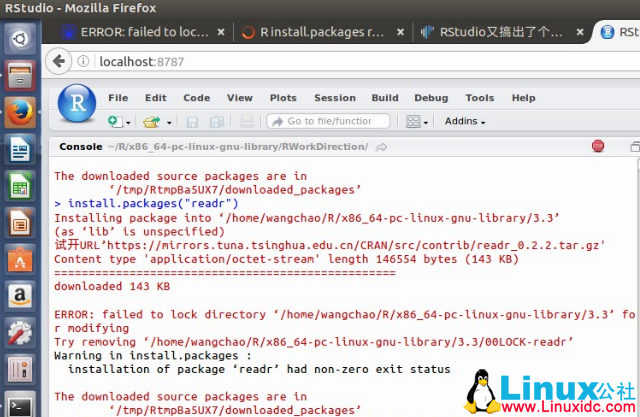Open Ubuntu Software Center icon

[x=20, y=260]
